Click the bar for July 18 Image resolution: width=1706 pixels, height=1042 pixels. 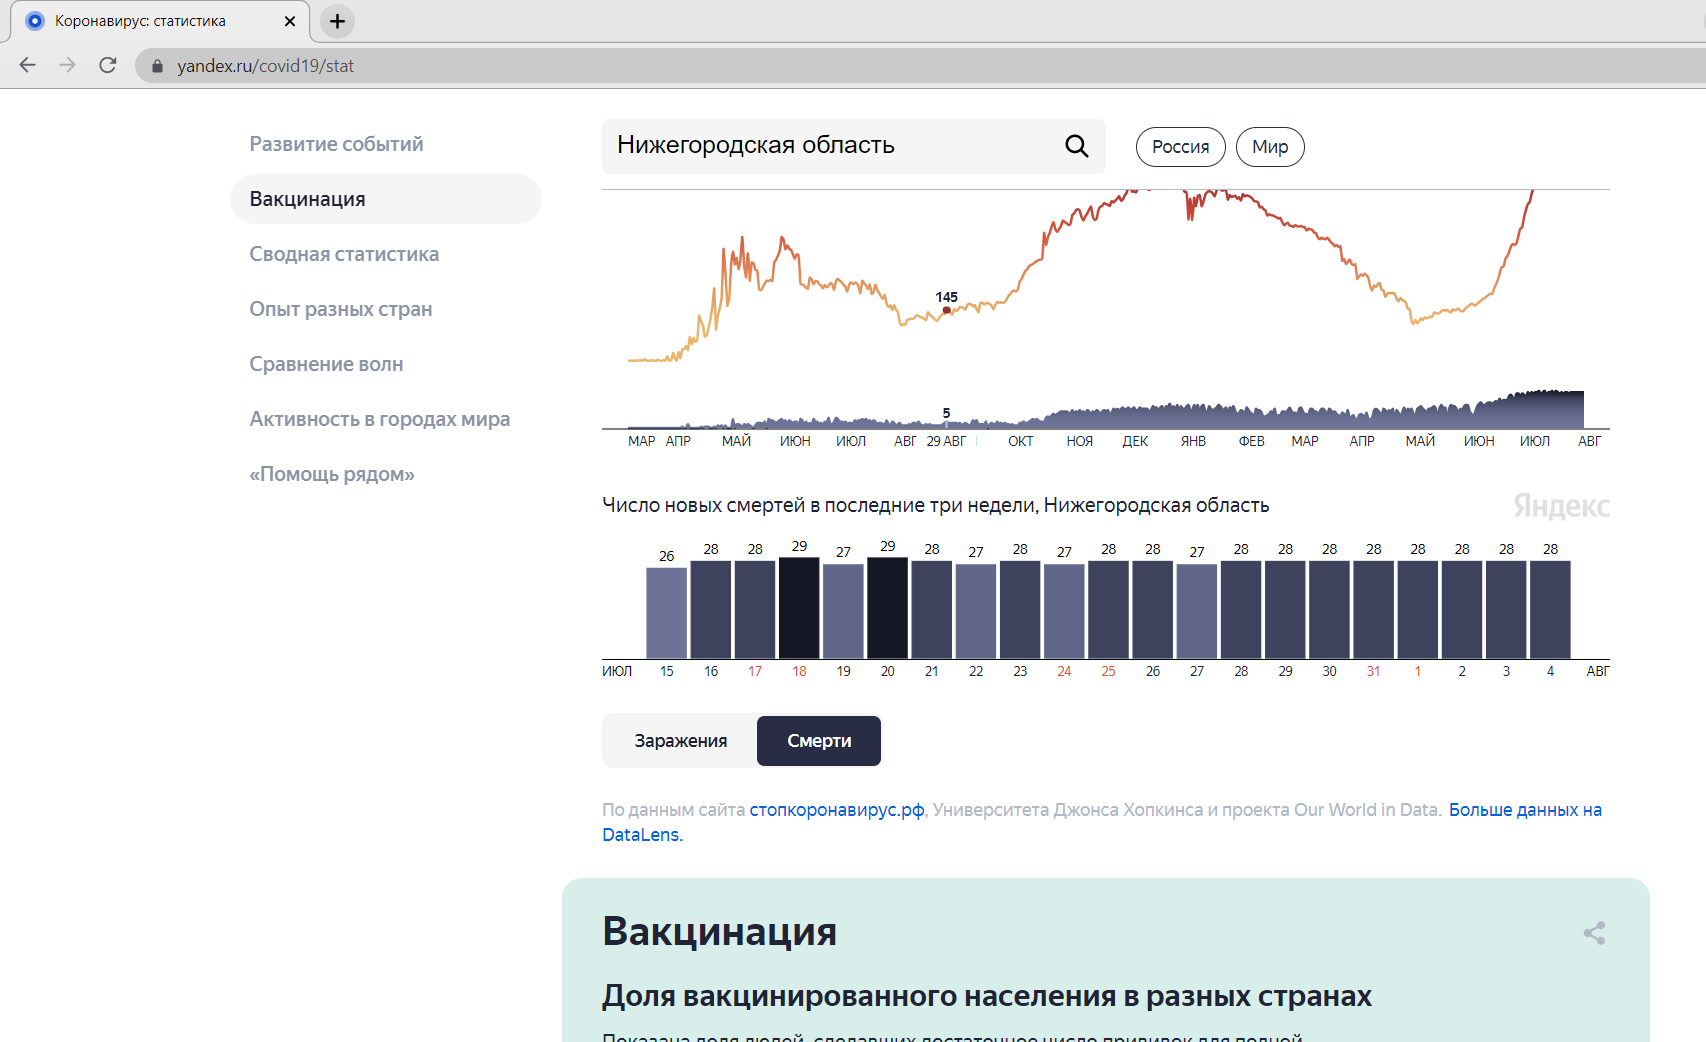799,607
